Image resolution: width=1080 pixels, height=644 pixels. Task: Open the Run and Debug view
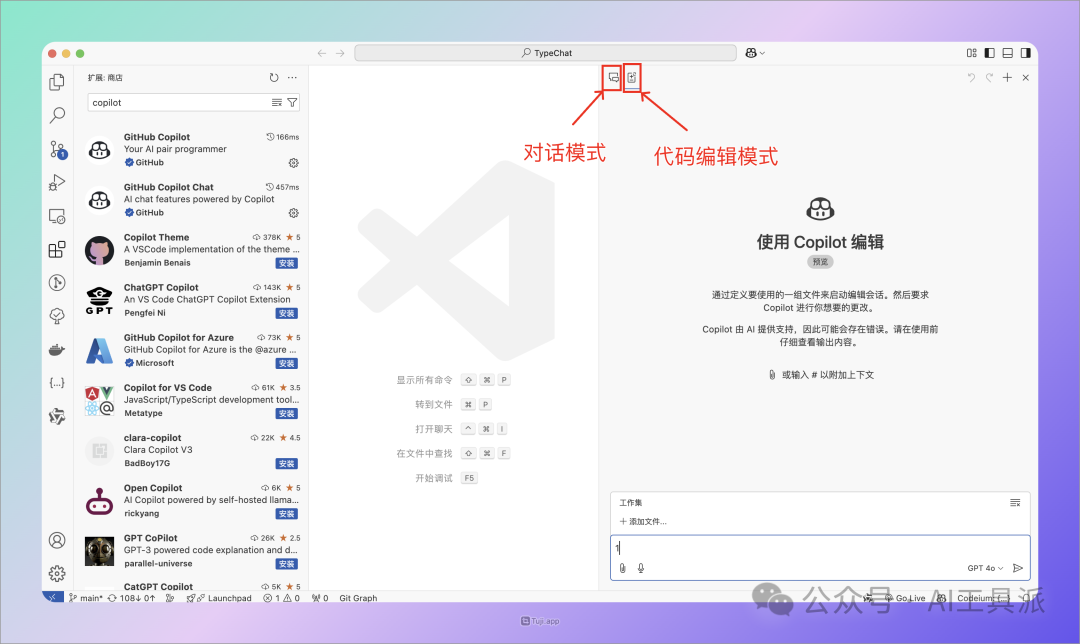click(x=57, y=183)
